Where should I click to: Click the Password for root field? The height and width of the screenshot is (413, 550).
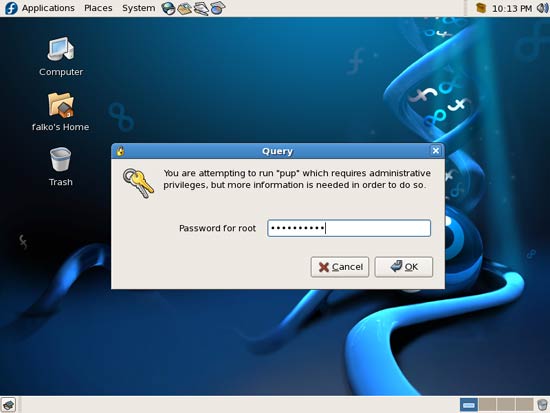[x=349, y=228]
